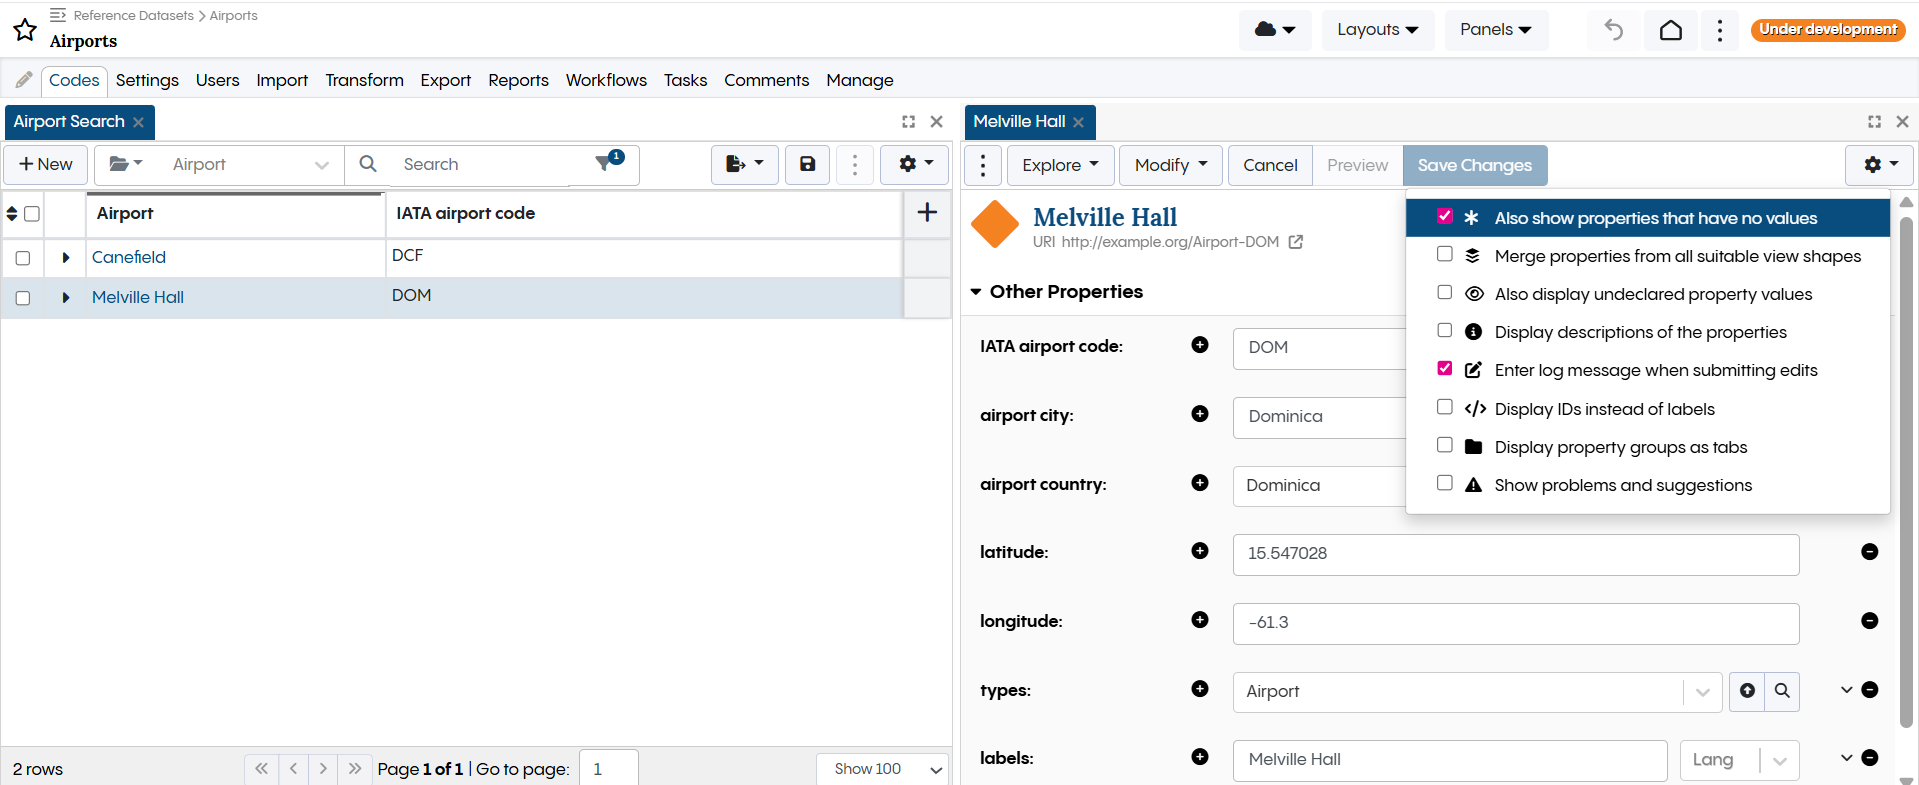Click the undo arrow icon
Image resolution: width=1919 pixels, height=785 pixels.
pyautogui.click(x=1613, y=30)
